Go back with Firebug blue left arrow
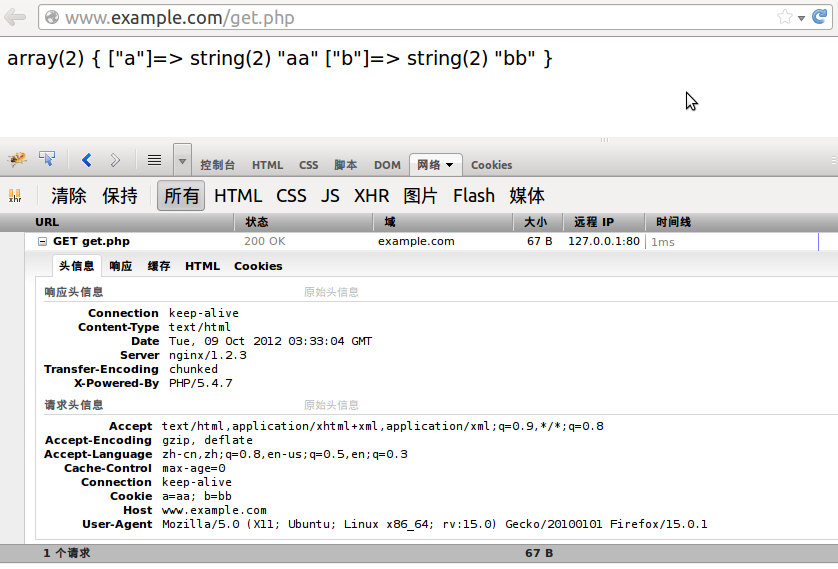838x569 pixels. tap(87, 160)
